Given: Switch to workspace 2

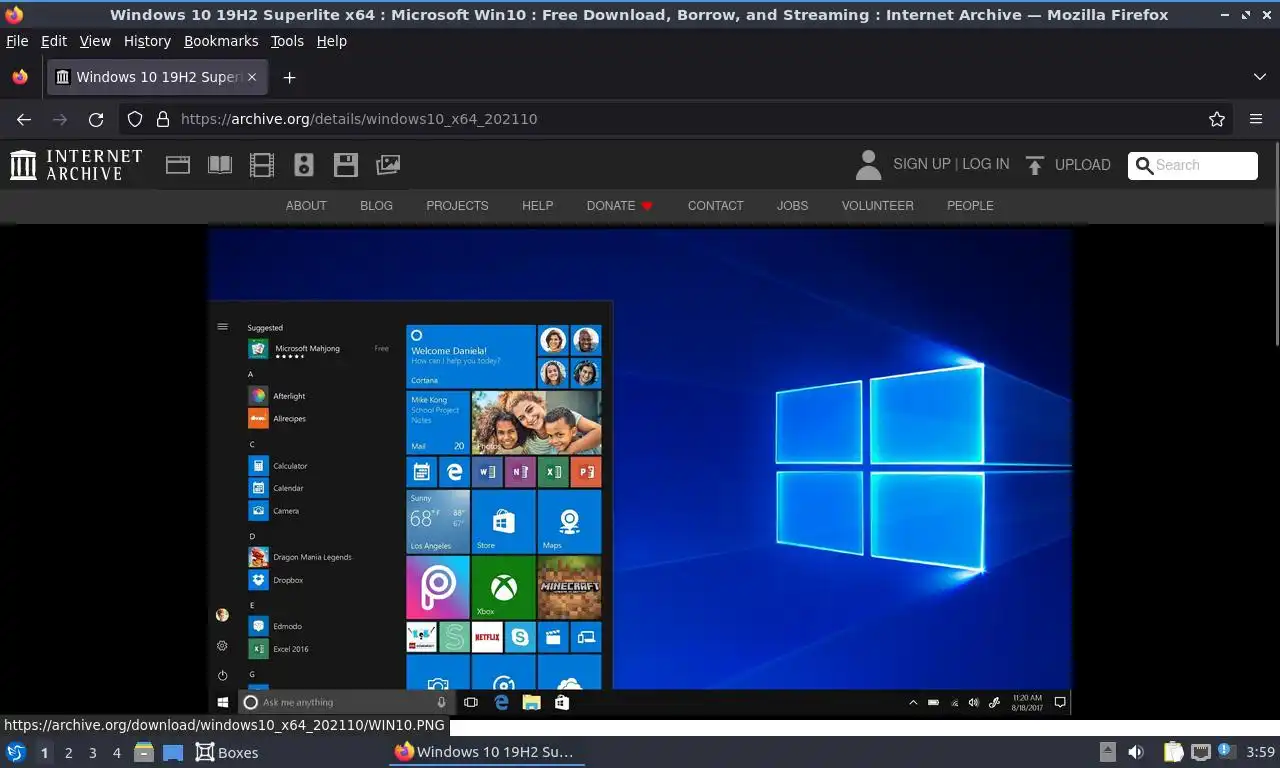Looking at the screenshot, I should 68,753.
